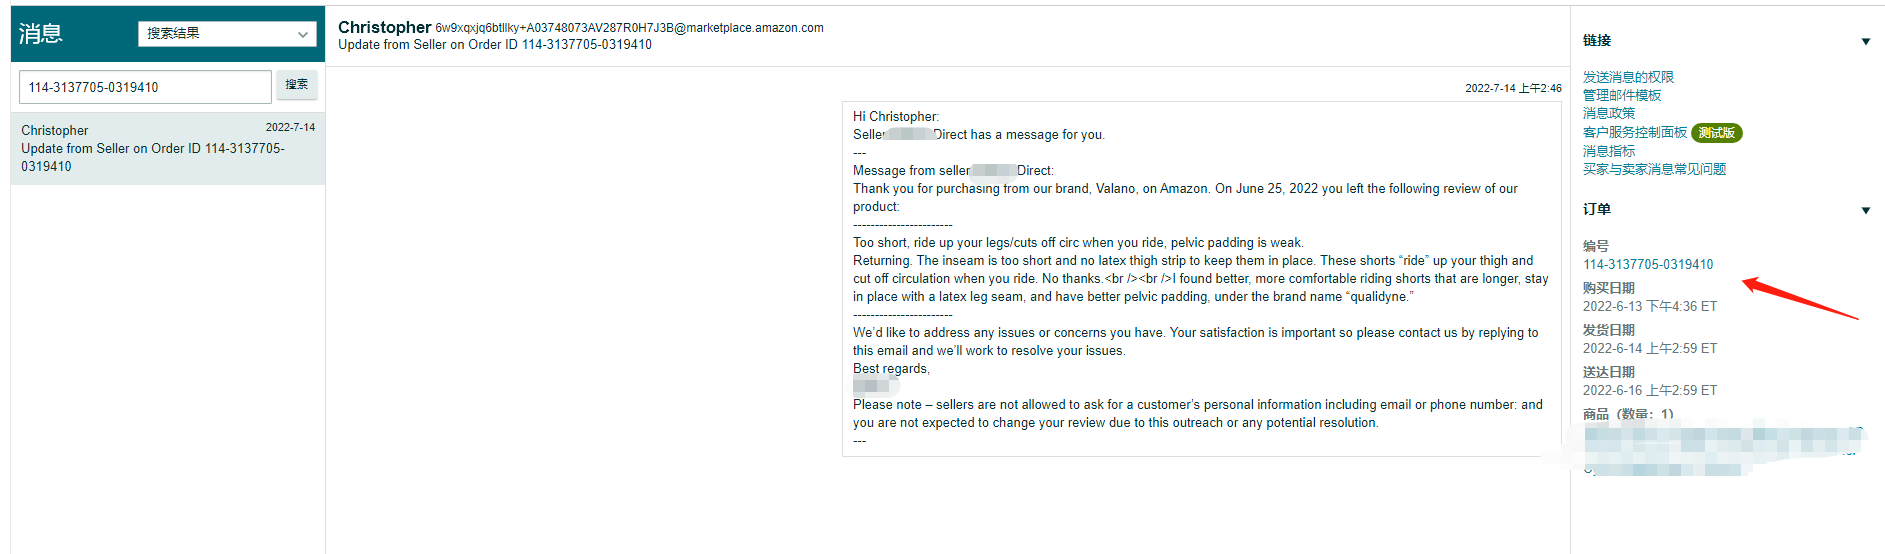Click the message body starting Hi Christopher

[1200, 278]
